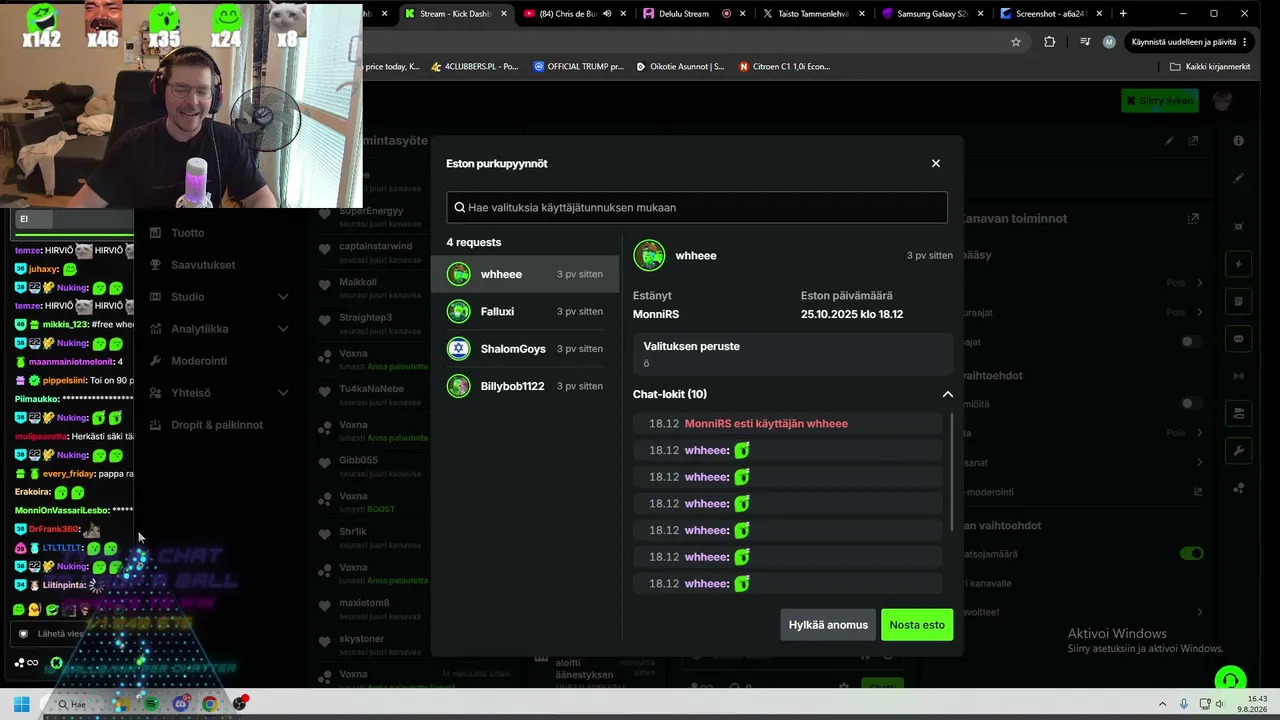Click whheee's avatar in the detail header

tap(649, 255)
